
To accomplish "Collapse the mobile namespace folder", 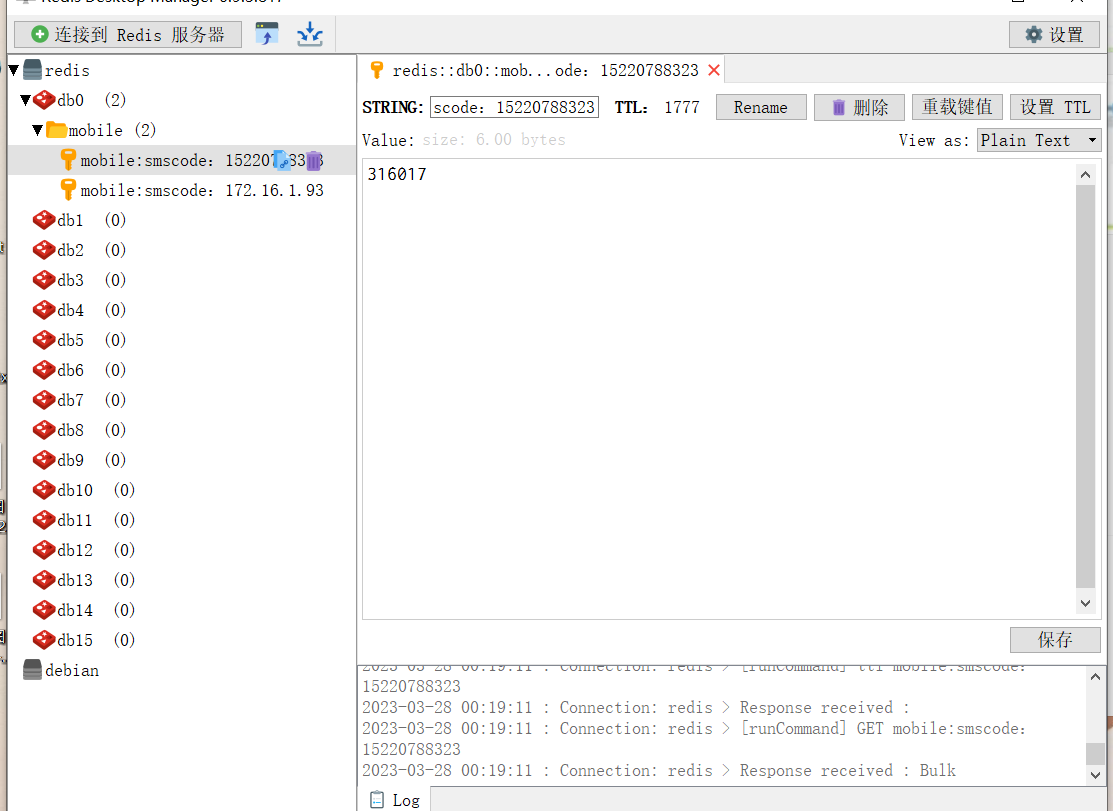I will click(x=38, y=130).
